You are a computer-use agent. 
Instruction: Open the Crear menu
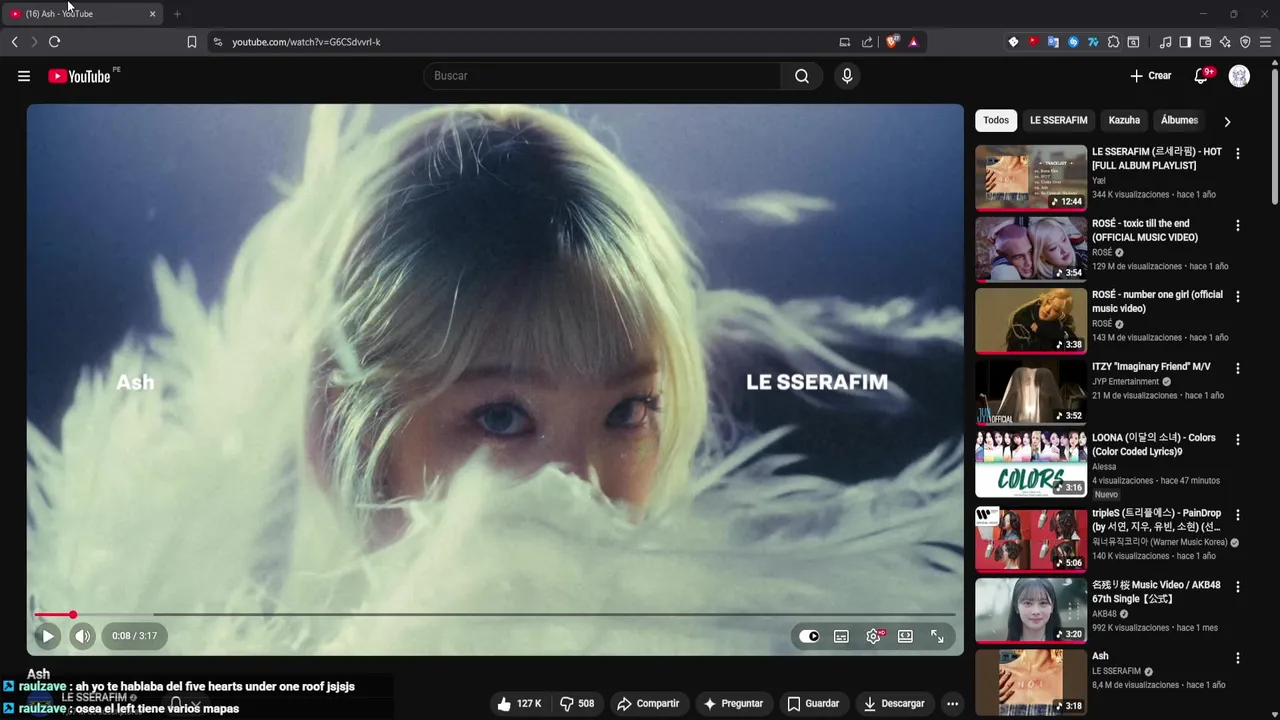[x=1151, y=76]
